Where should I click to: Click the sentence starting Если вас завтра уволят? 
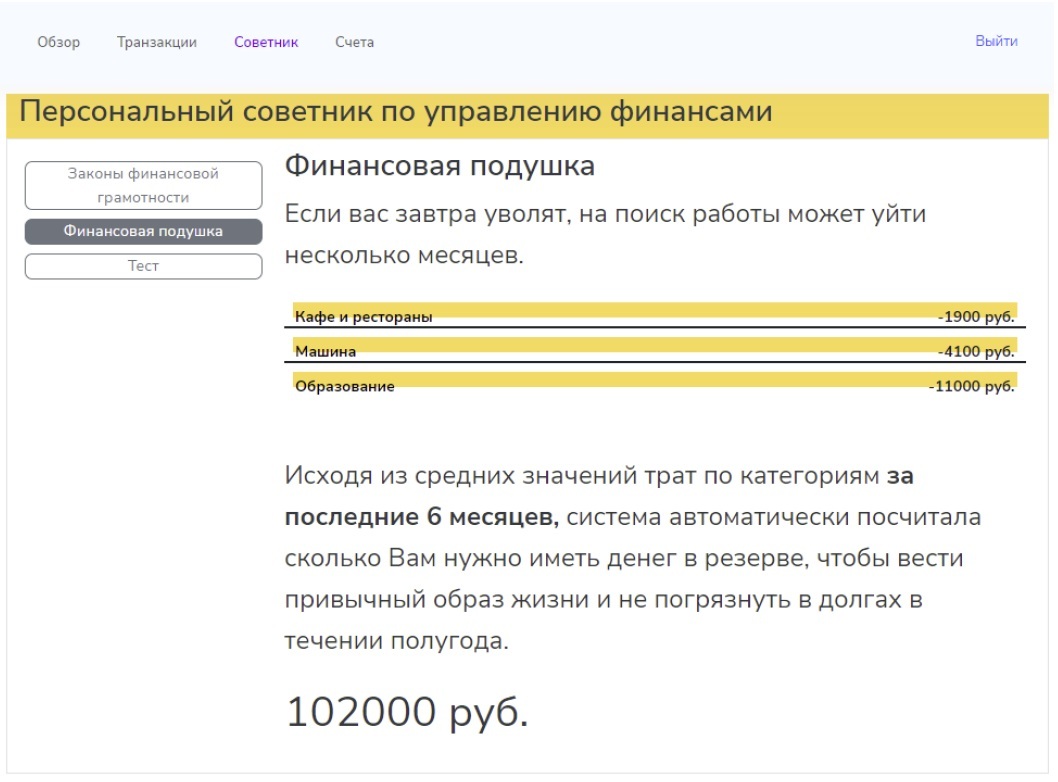pyautogui.click(x=605, y=214)
